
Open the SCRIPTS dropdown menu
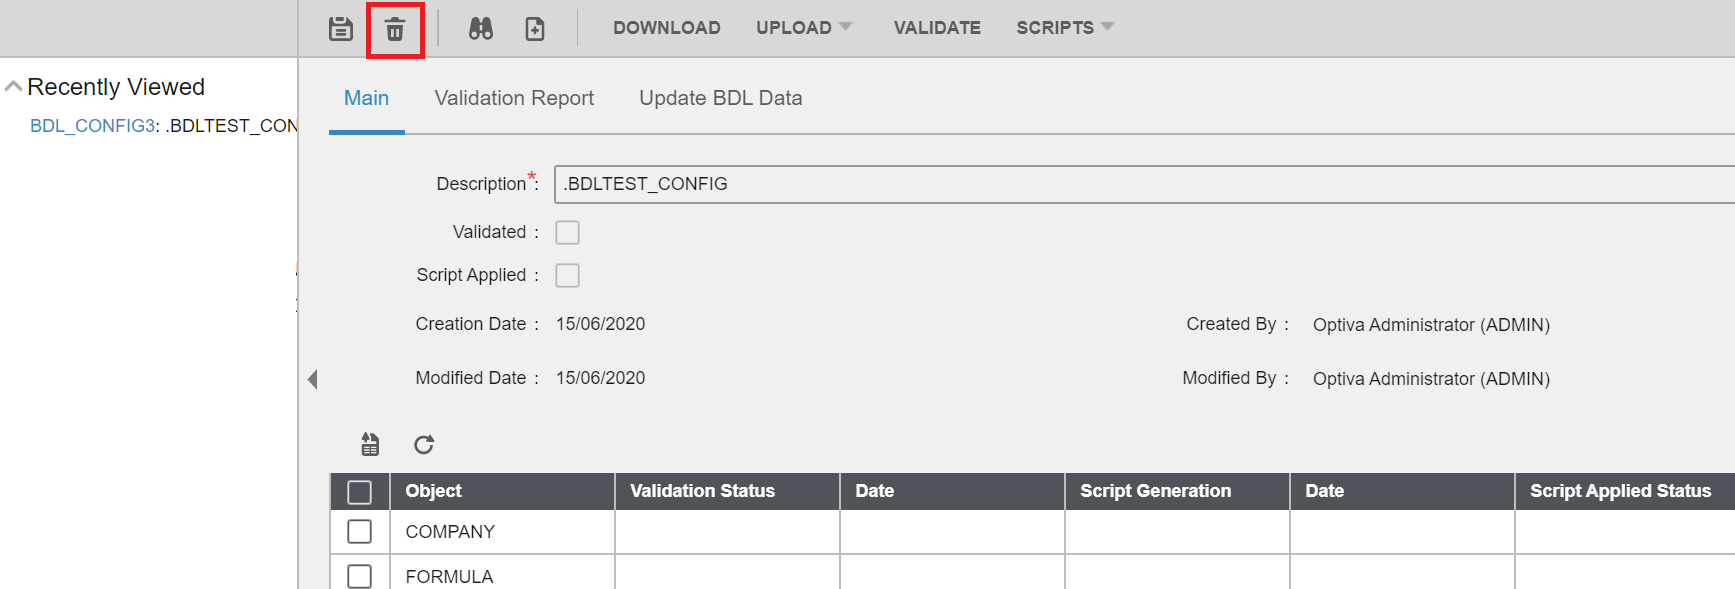(x=1064, y=28)
